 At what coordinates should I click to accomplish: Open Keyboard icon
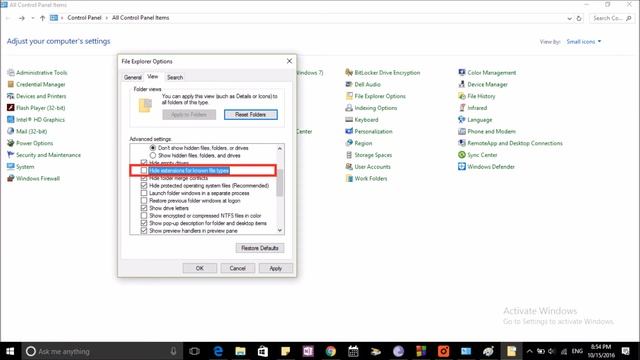349,120
